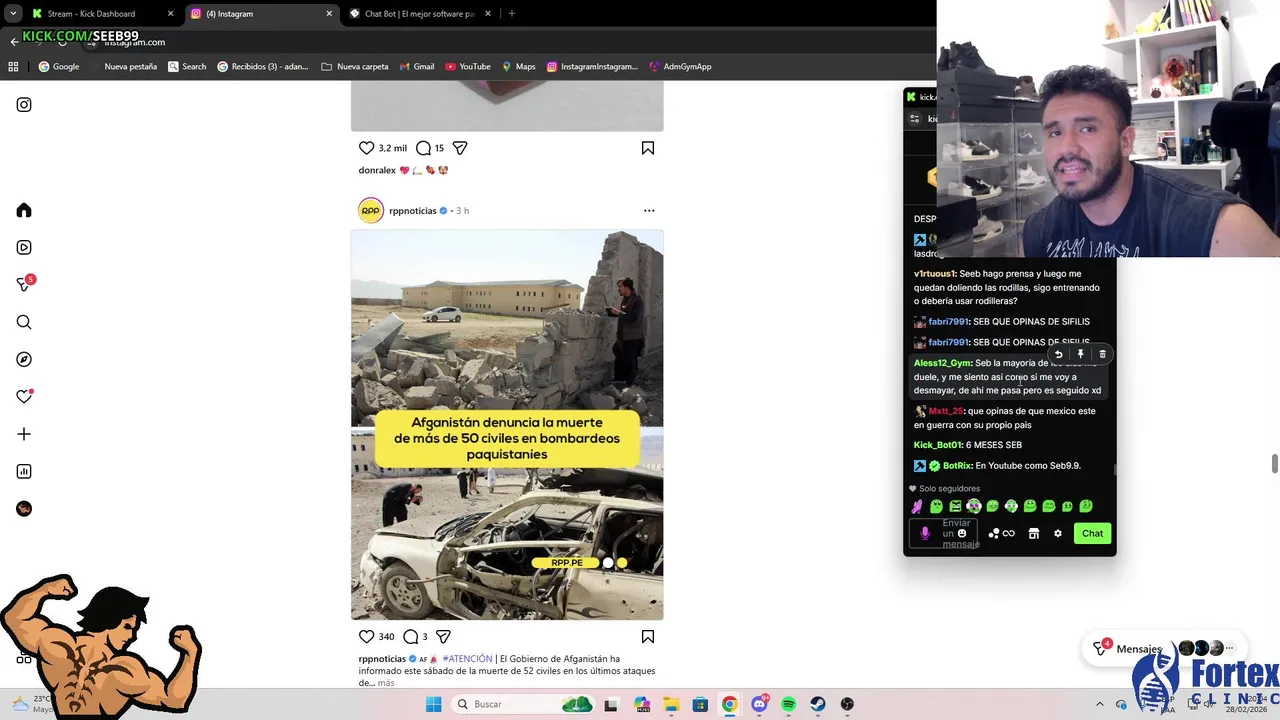Viewport: 1280px width, 720px height.
Task: Save the donralex post with bookmark icon
Action: tap(648, 148)
